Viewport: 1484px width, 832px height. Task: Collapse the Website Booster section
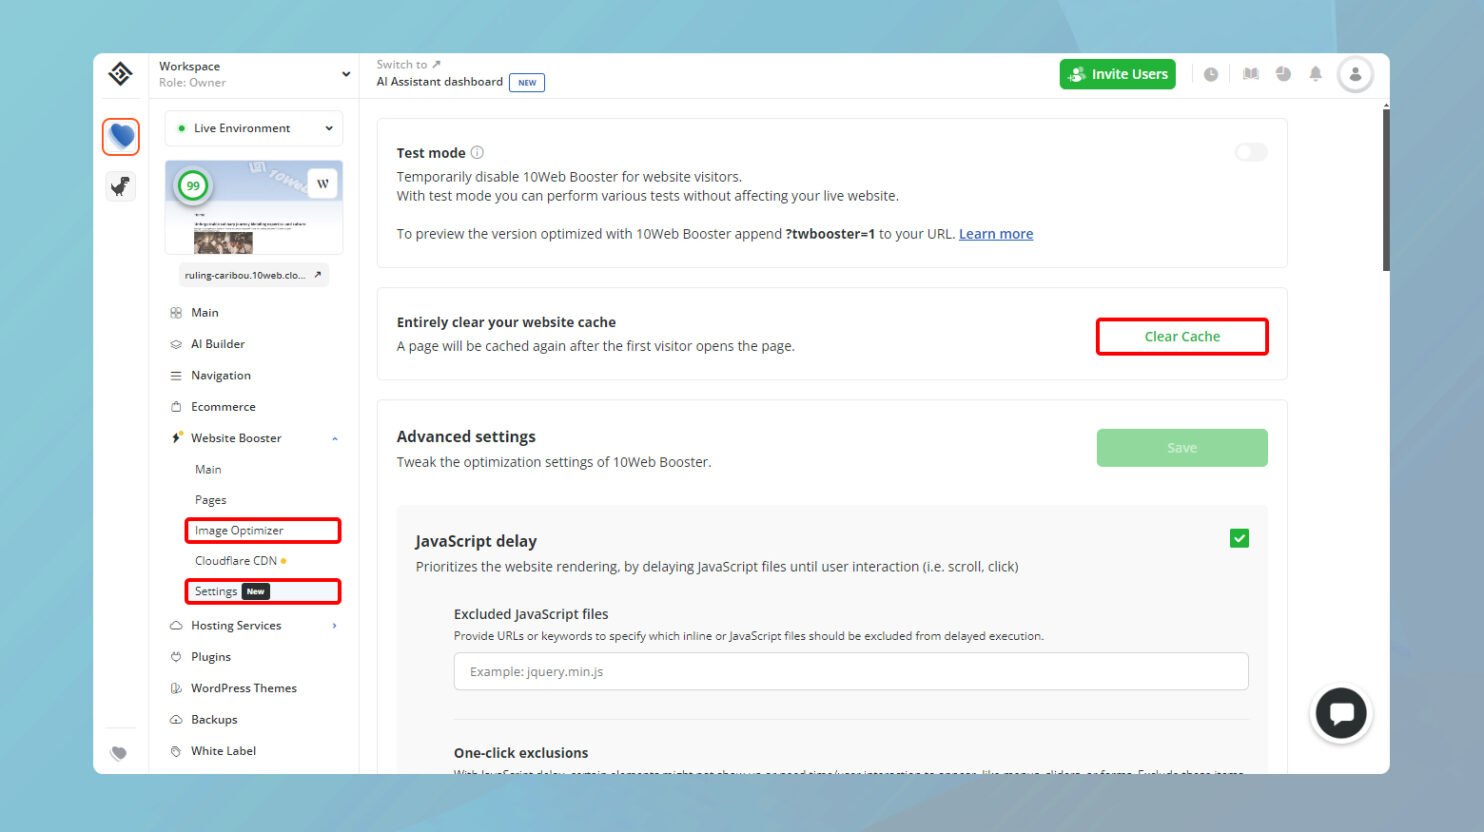point(335,438)
